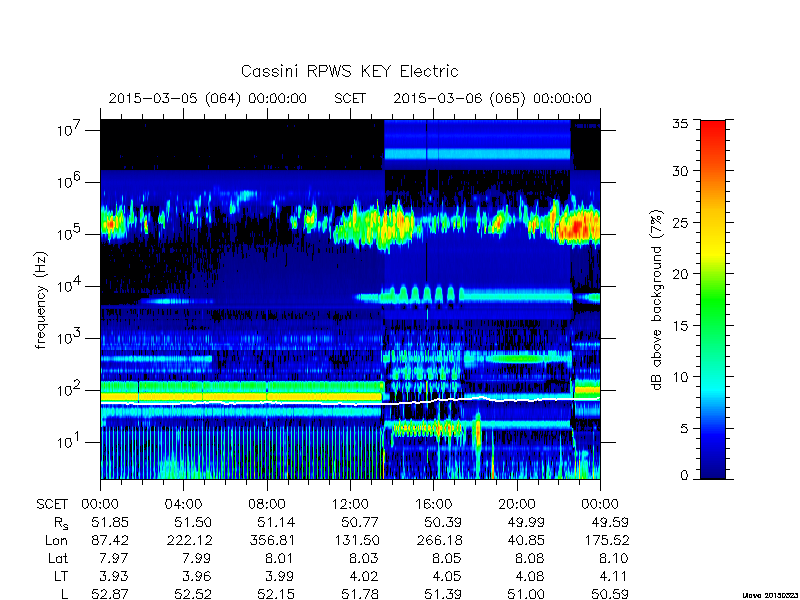Viewport: 800px width, 600px height.
Task: Click the Lon value 356.81
Action: 272,540
